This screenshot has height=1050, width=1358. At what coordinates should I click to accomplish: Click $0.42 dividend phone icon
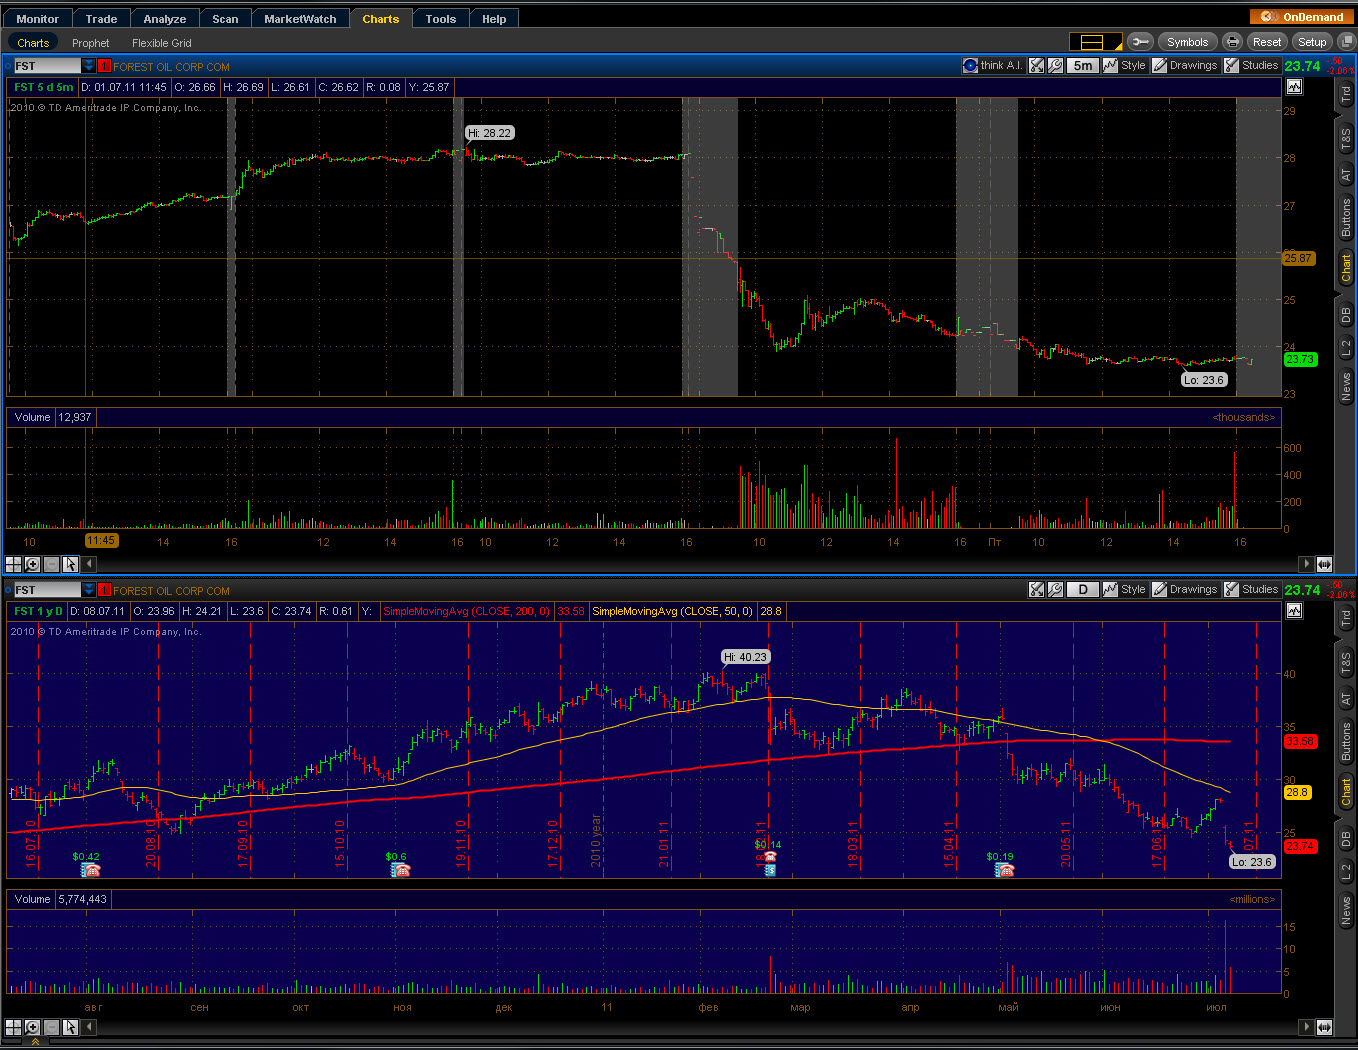[90, 870]
